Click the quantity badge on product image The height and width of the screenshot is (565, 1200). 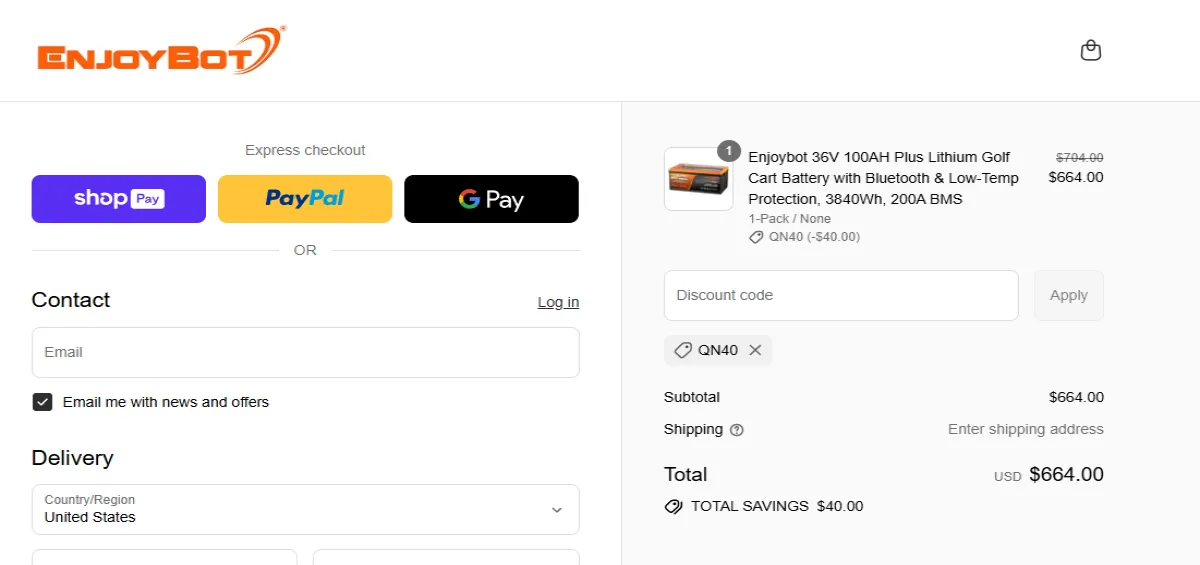point(729,151)
